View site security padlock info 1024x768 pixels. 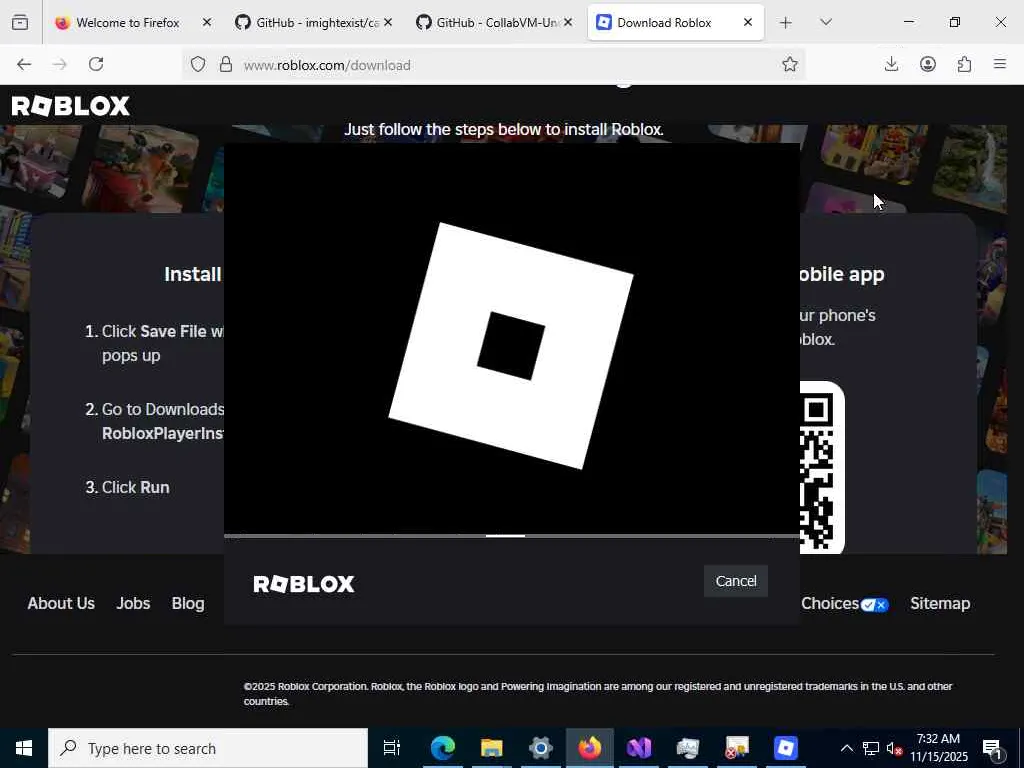[225, 65]
